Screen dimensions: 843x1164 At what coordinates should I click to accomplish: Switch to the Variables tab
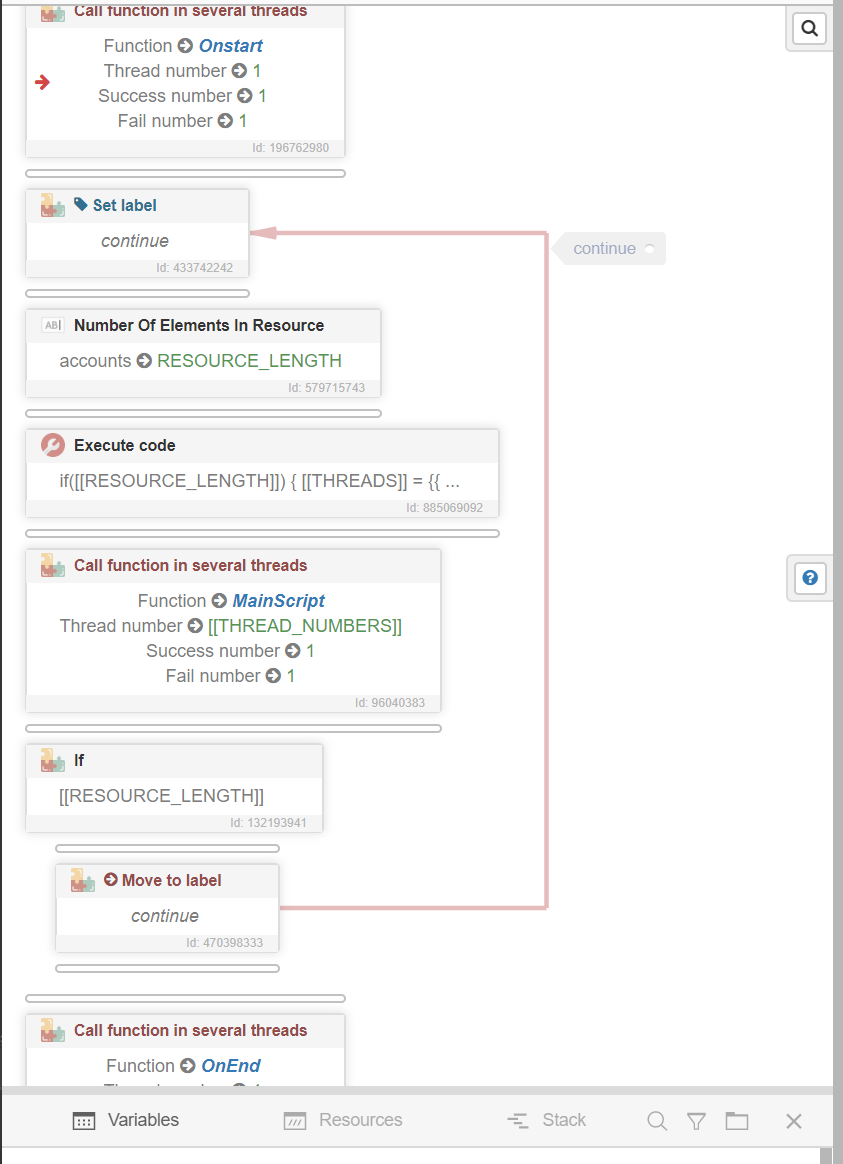pyautogui.click(x=126, y=1120)
